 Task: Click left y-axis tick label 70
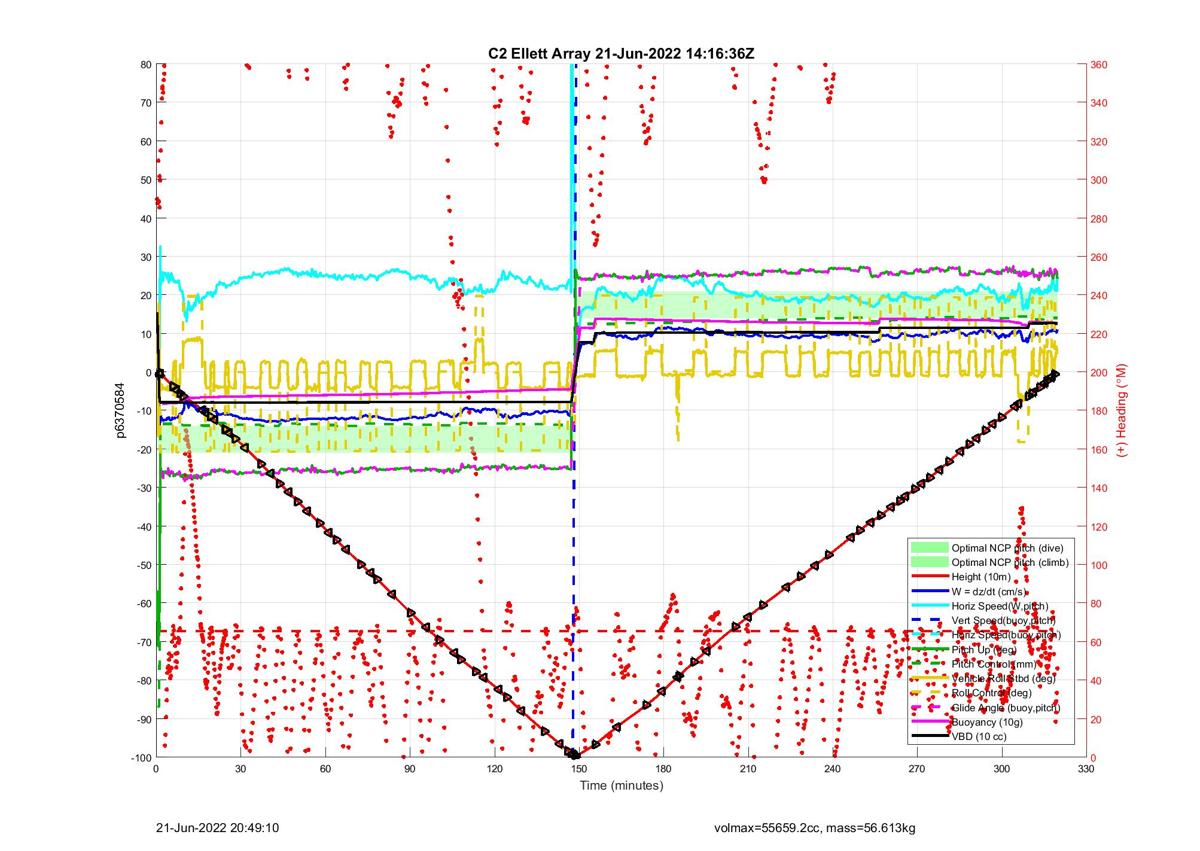tap(146, 103)
